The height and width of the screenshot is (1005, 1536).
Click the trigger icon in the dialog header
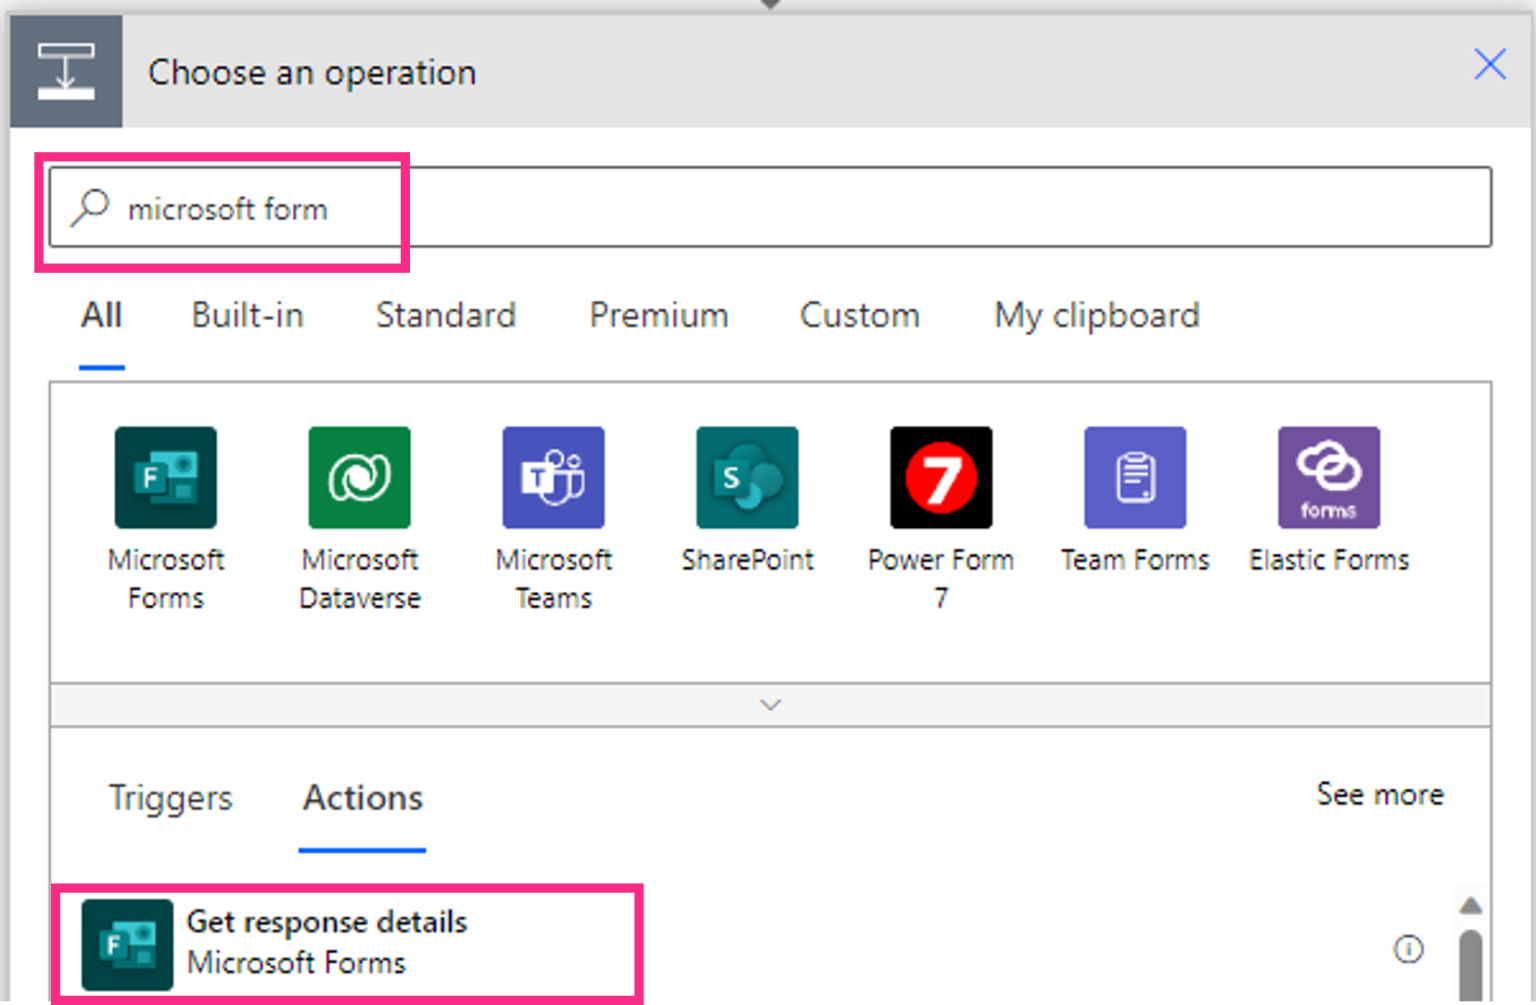(66, 70)
